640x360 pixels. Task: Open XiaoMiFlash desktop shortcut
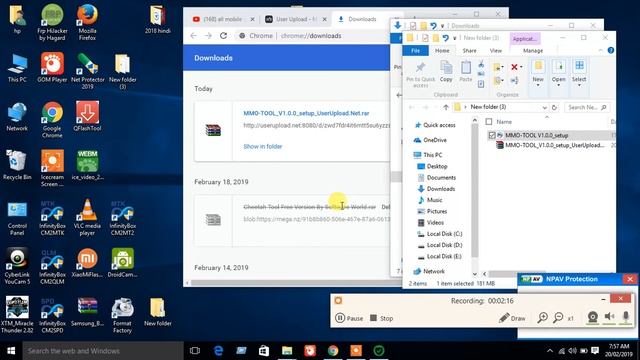[87, 263]
